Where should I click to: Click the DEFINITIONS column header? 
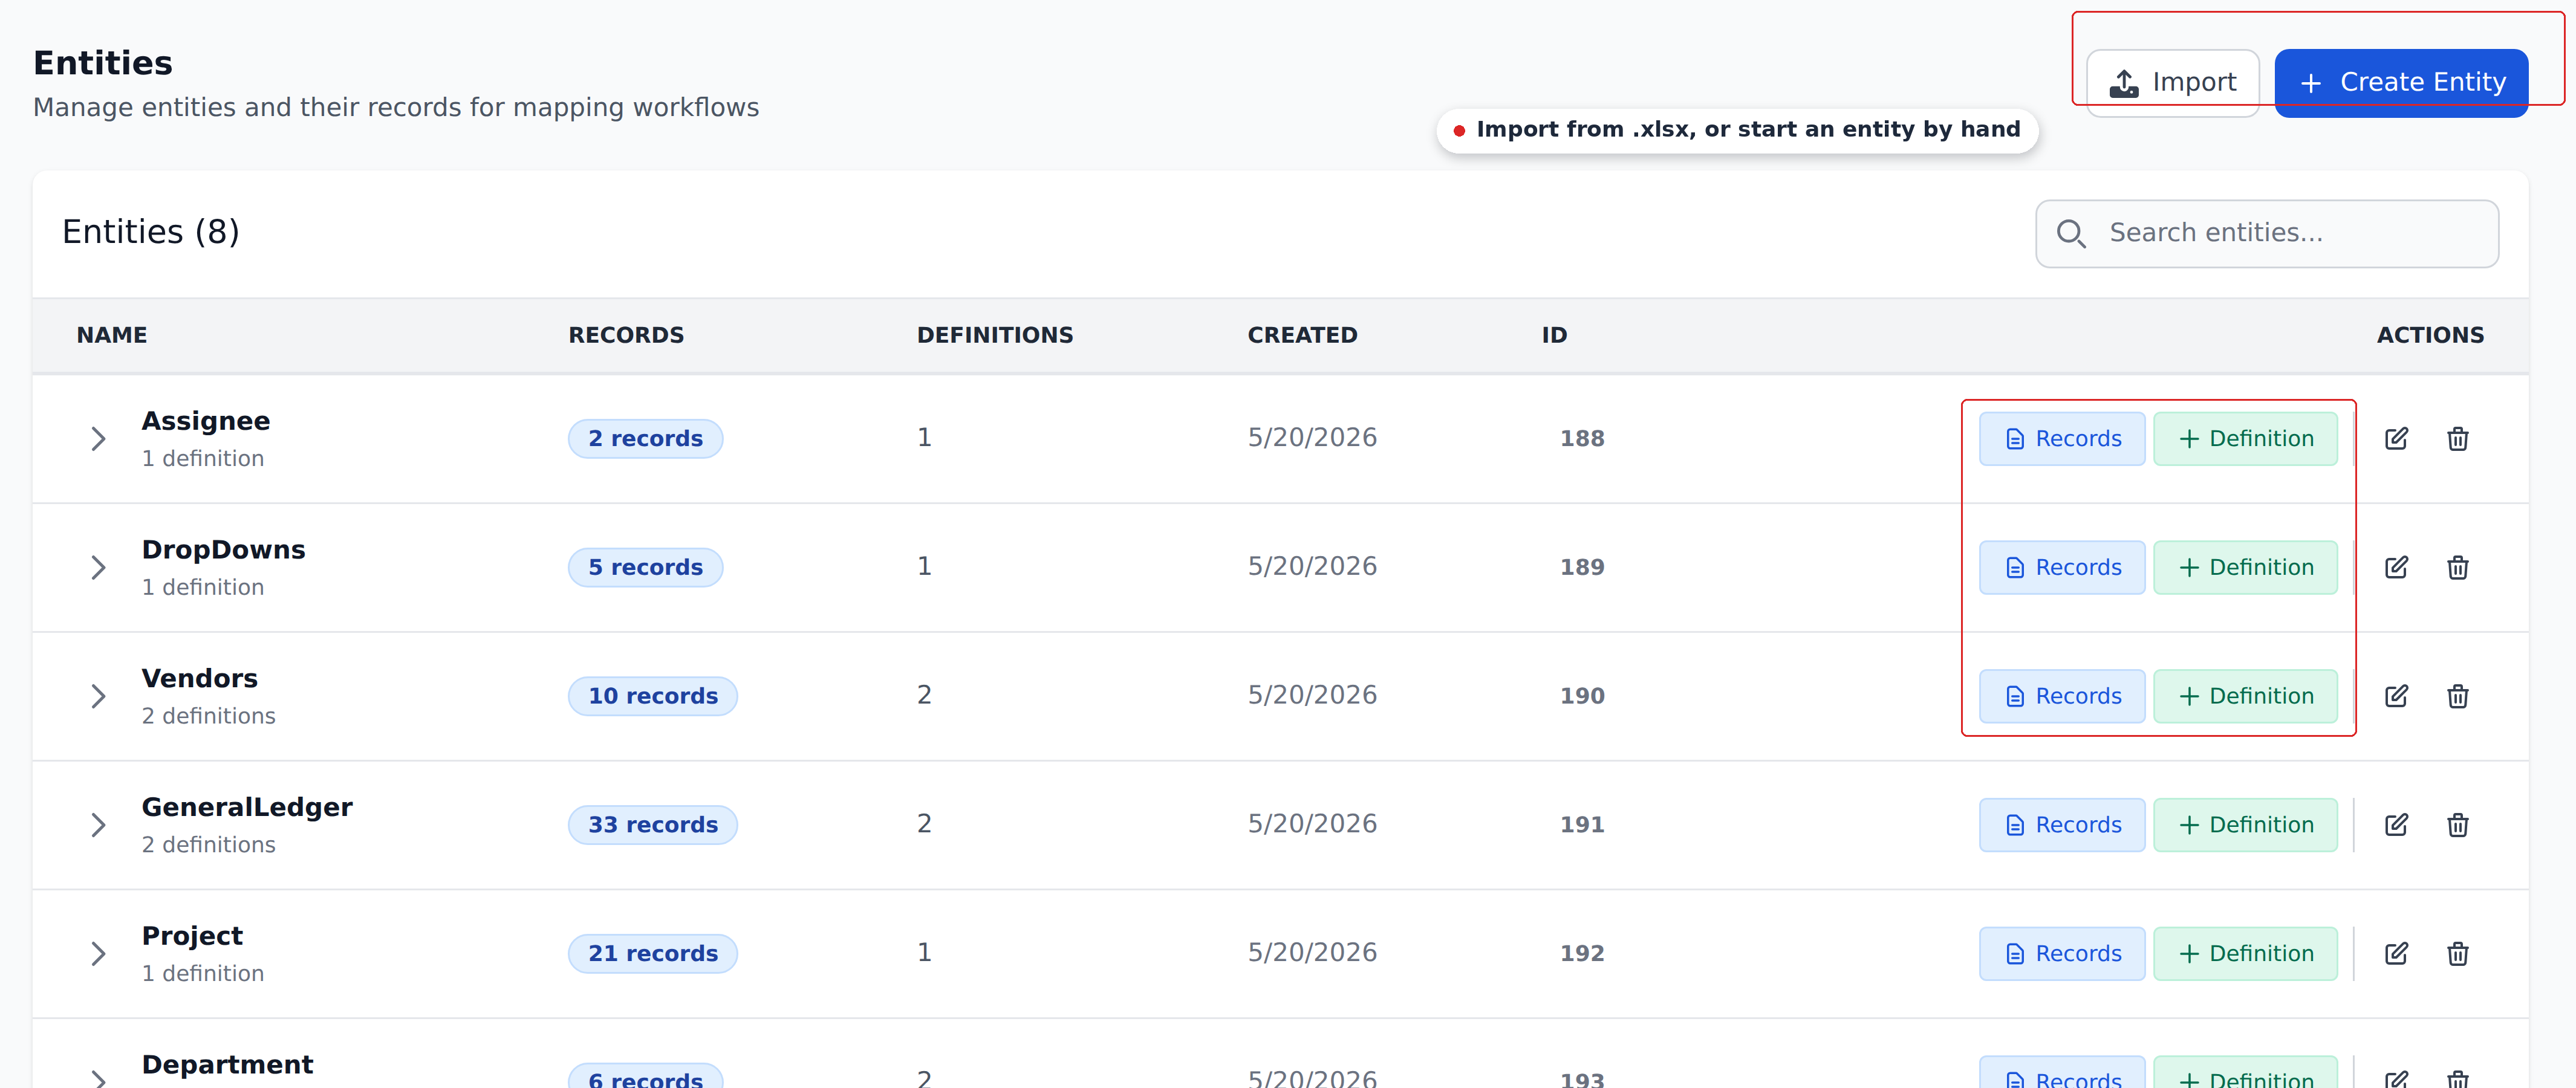click(995, 335)
